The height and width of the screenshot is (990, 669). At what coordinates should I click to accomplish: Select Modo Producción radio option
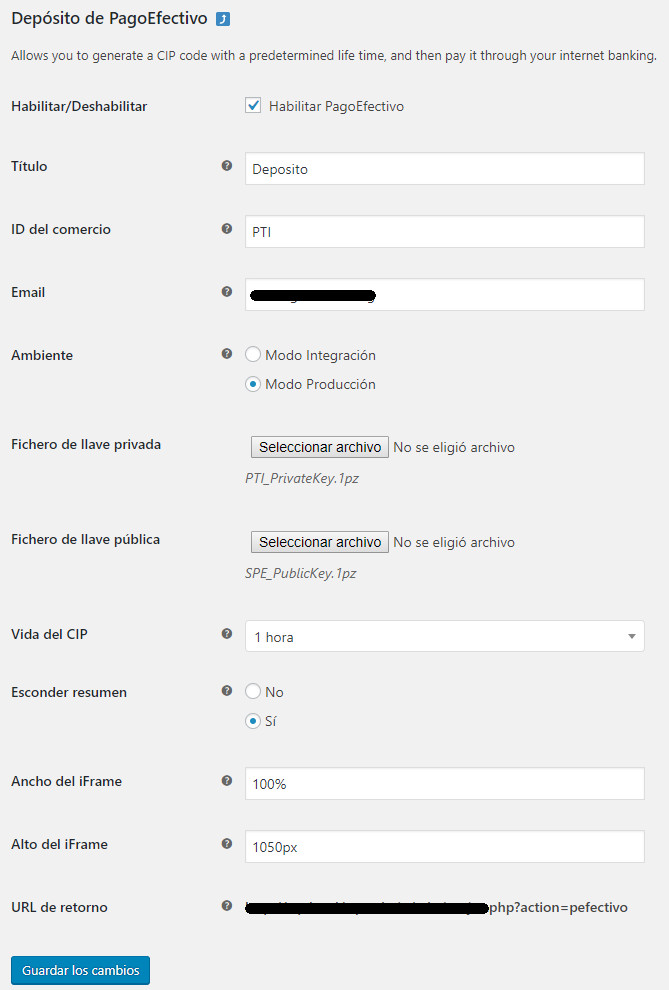(253, 384)
